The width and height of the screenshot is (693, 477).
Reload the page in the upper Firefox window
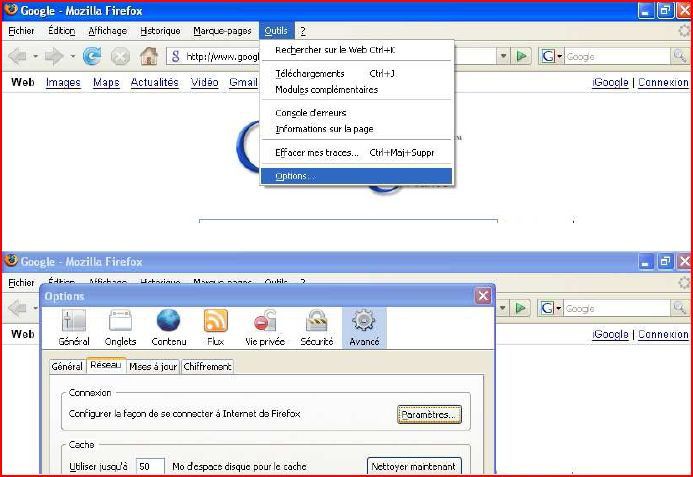pyautogui.click(x=92, y=56)
